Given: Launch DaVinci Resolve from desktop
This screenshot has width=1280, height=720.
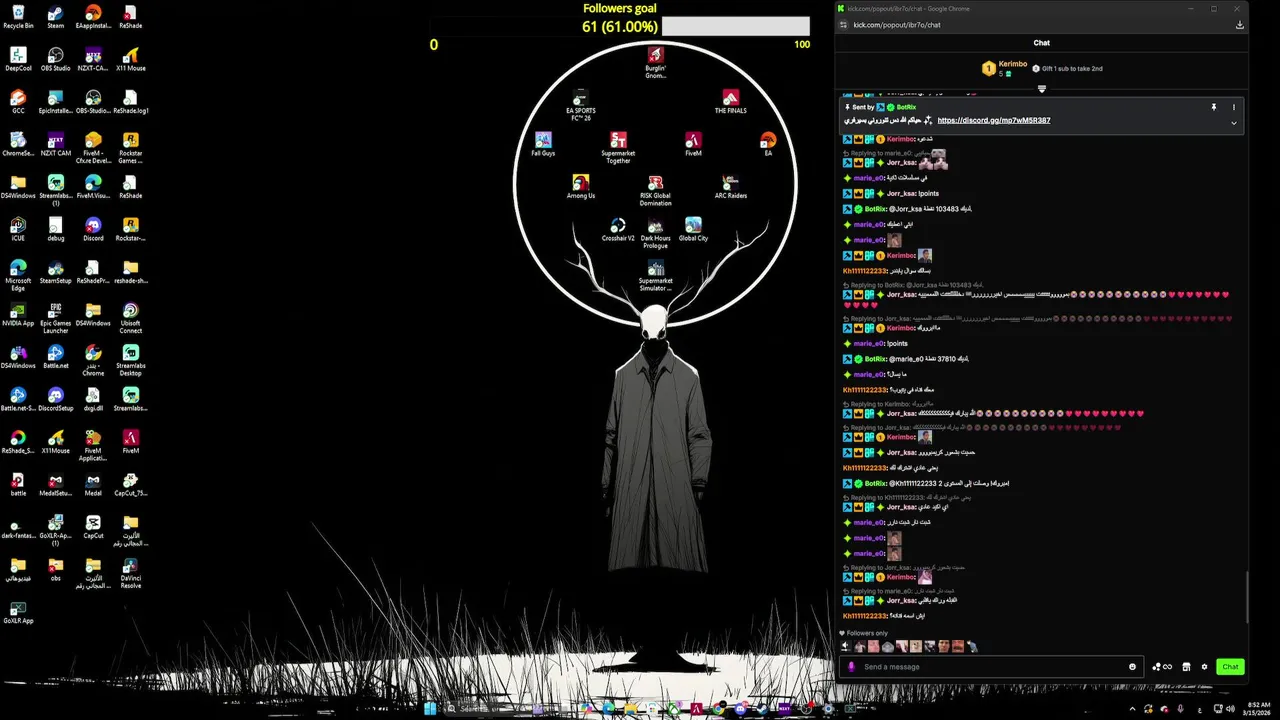Looking at the screenshot, I should click(131, 574).
